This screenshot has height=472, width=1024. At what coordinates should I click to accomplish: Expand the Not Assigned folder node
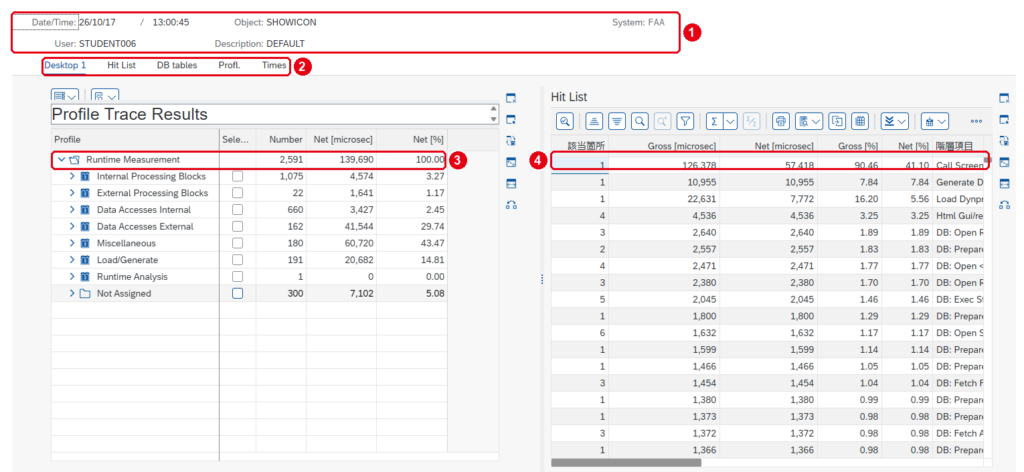point(72,294)
